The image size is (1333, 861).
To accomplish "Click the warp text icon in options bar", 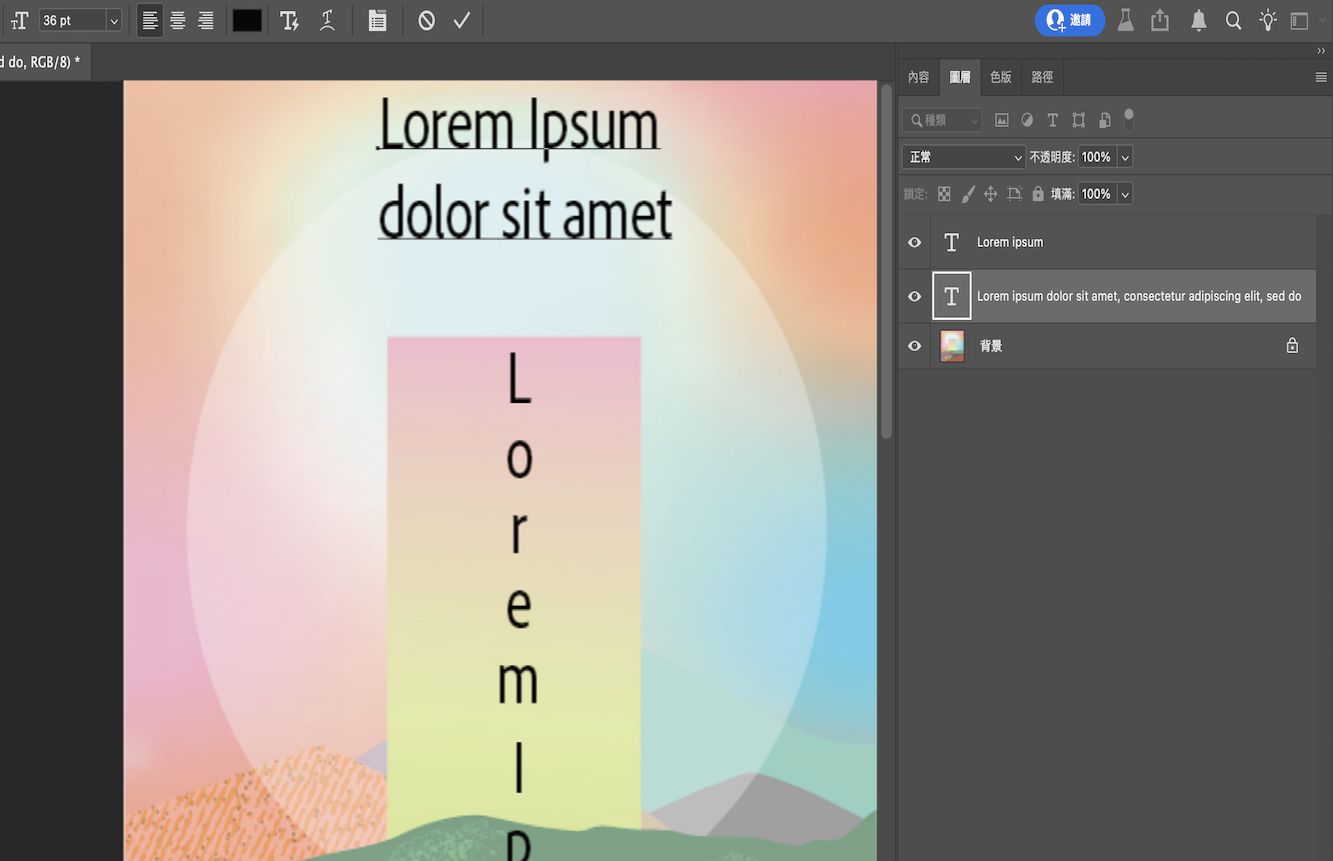I will 326,20.
